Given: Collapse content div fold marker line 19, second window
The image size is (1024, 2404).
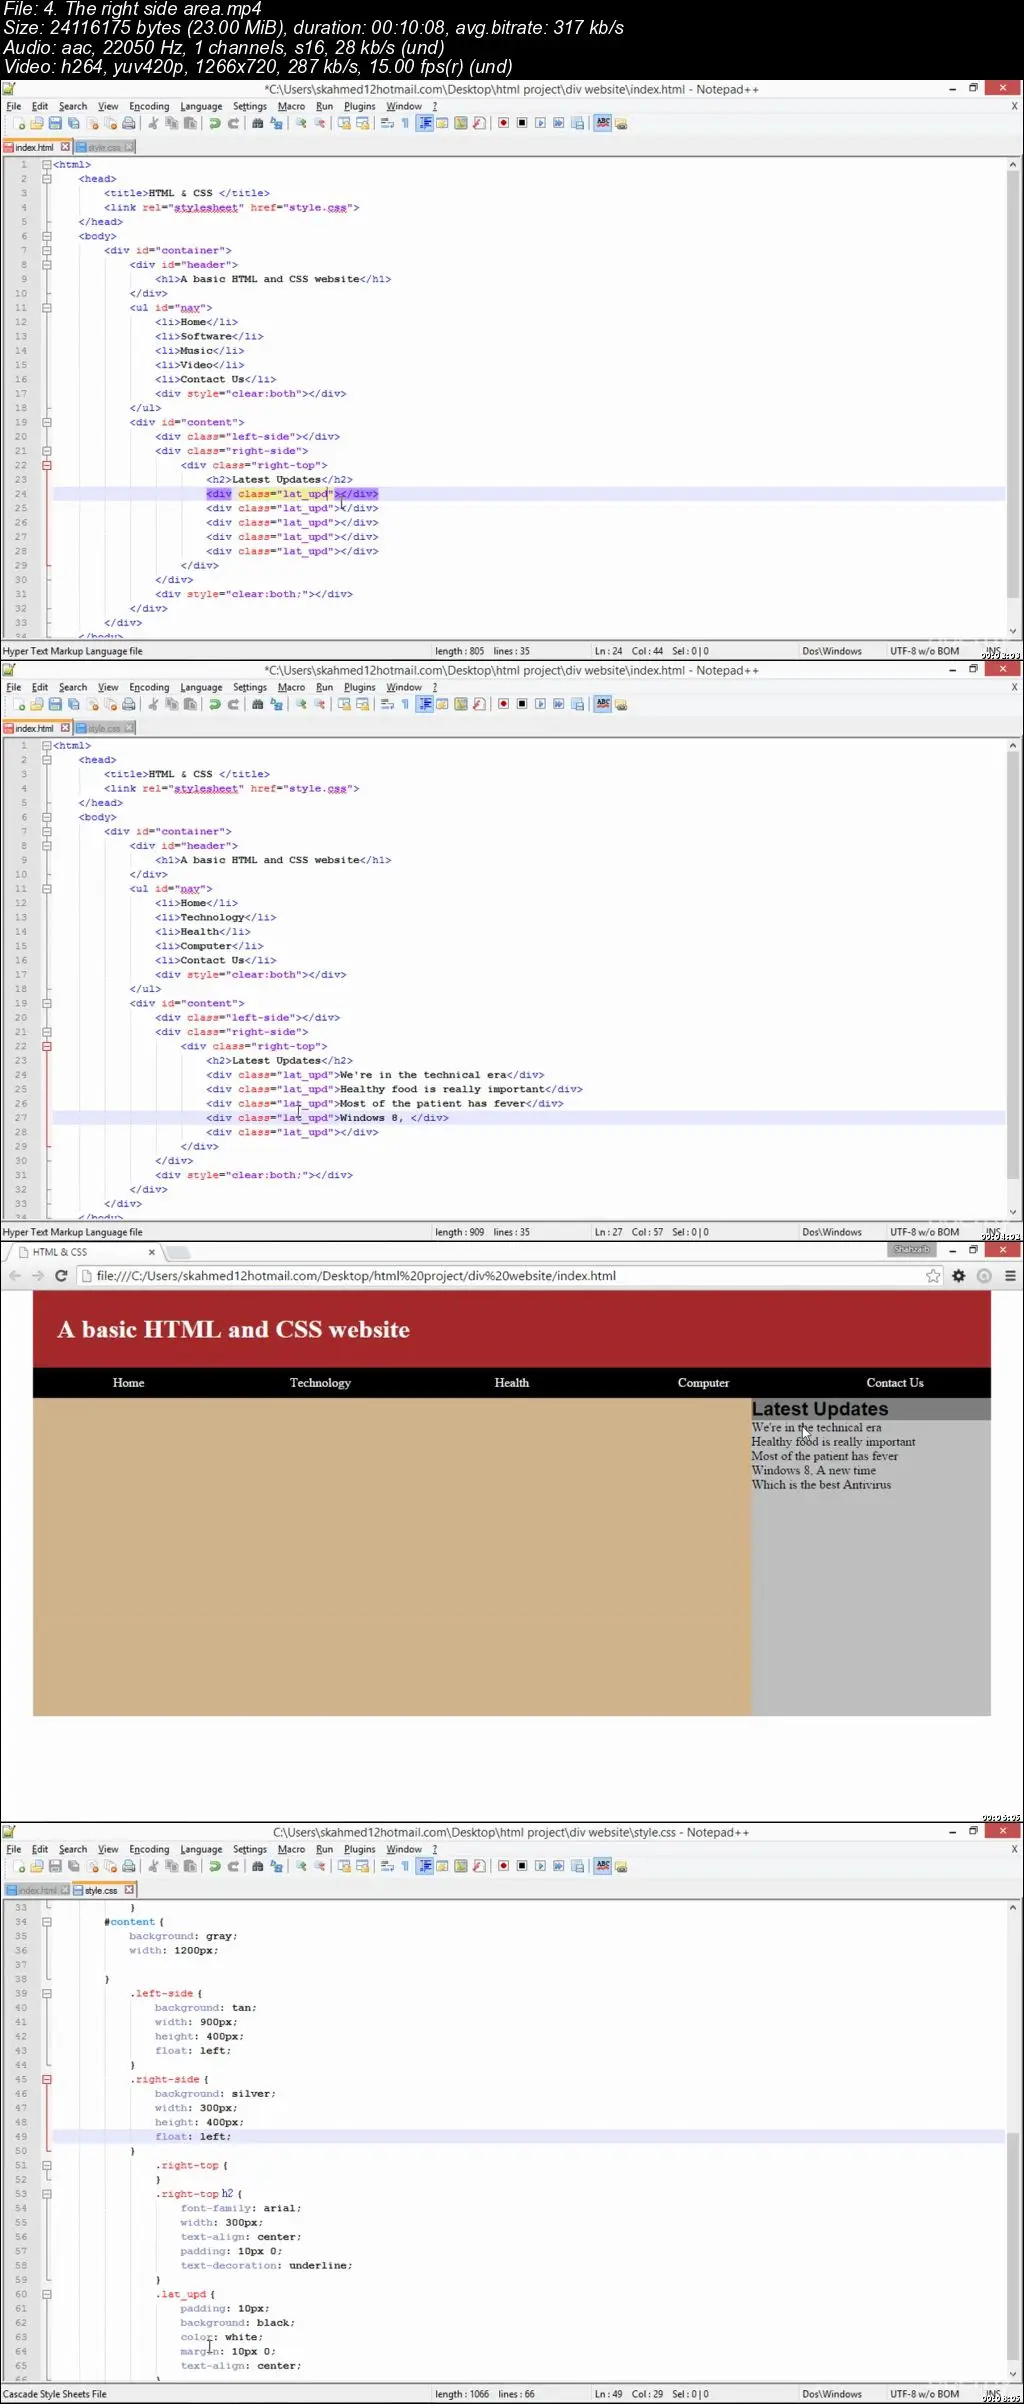Looking at the screenshot, I should point(47,1004).
